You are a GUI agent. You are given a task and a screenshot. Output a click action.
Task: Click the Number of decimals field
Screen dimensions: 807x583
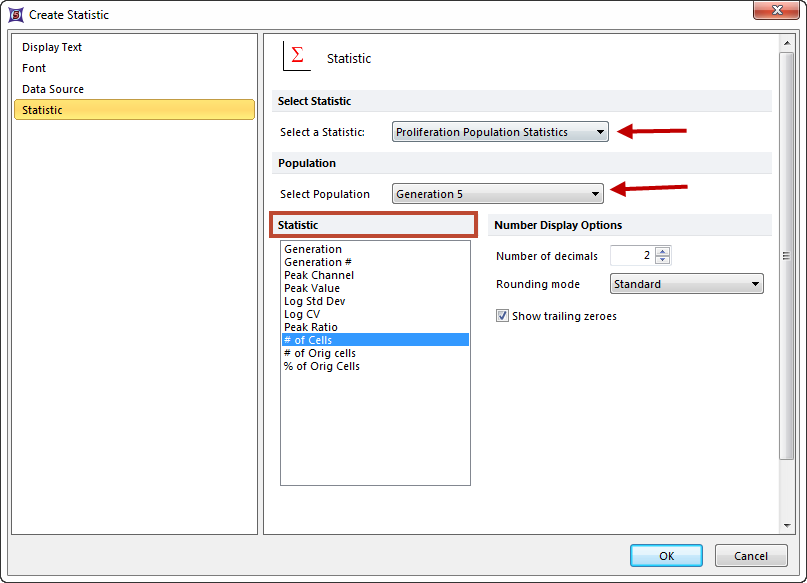point(633,255)
